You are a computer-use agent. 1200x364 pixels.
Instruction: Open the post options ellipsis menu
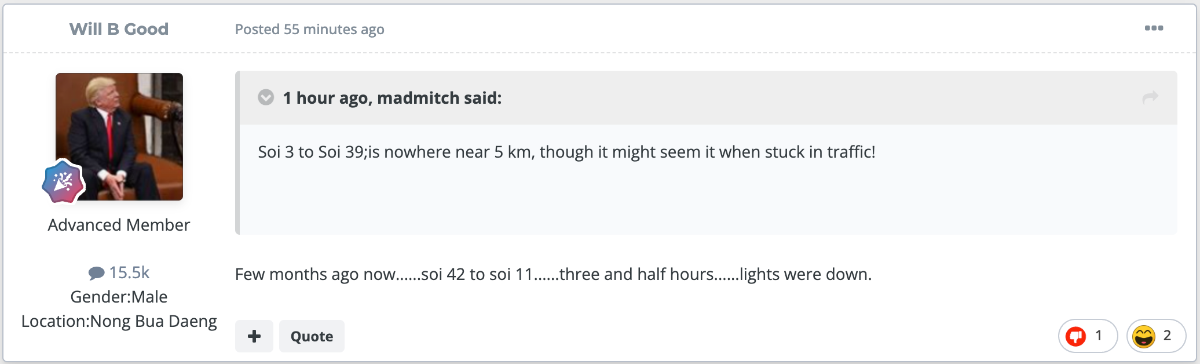(x=1154, y=28)
